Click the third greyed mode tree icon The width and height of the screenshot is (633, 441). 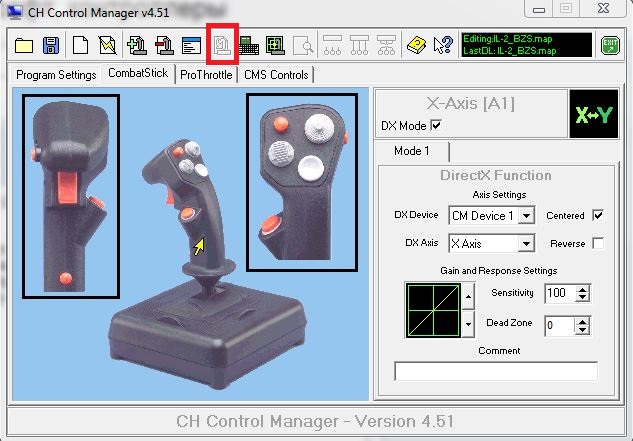386,45
